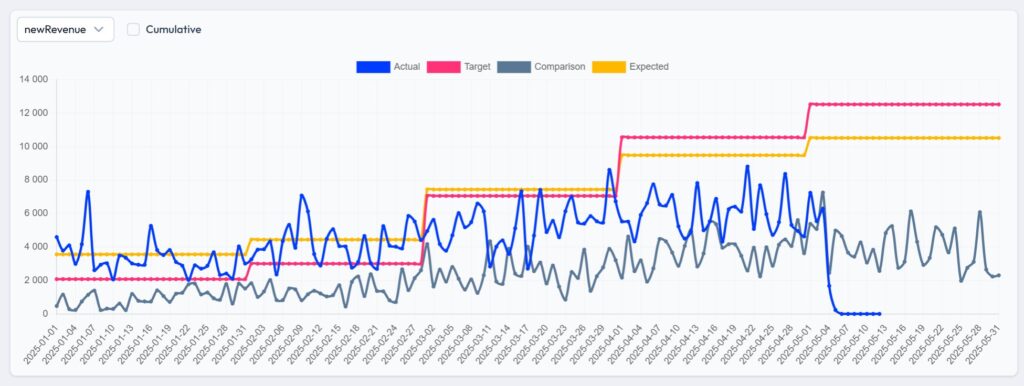This screenshot has height=386, width=1024.
Task: Toggle the Actual series legend label
Action: [406, 67]
